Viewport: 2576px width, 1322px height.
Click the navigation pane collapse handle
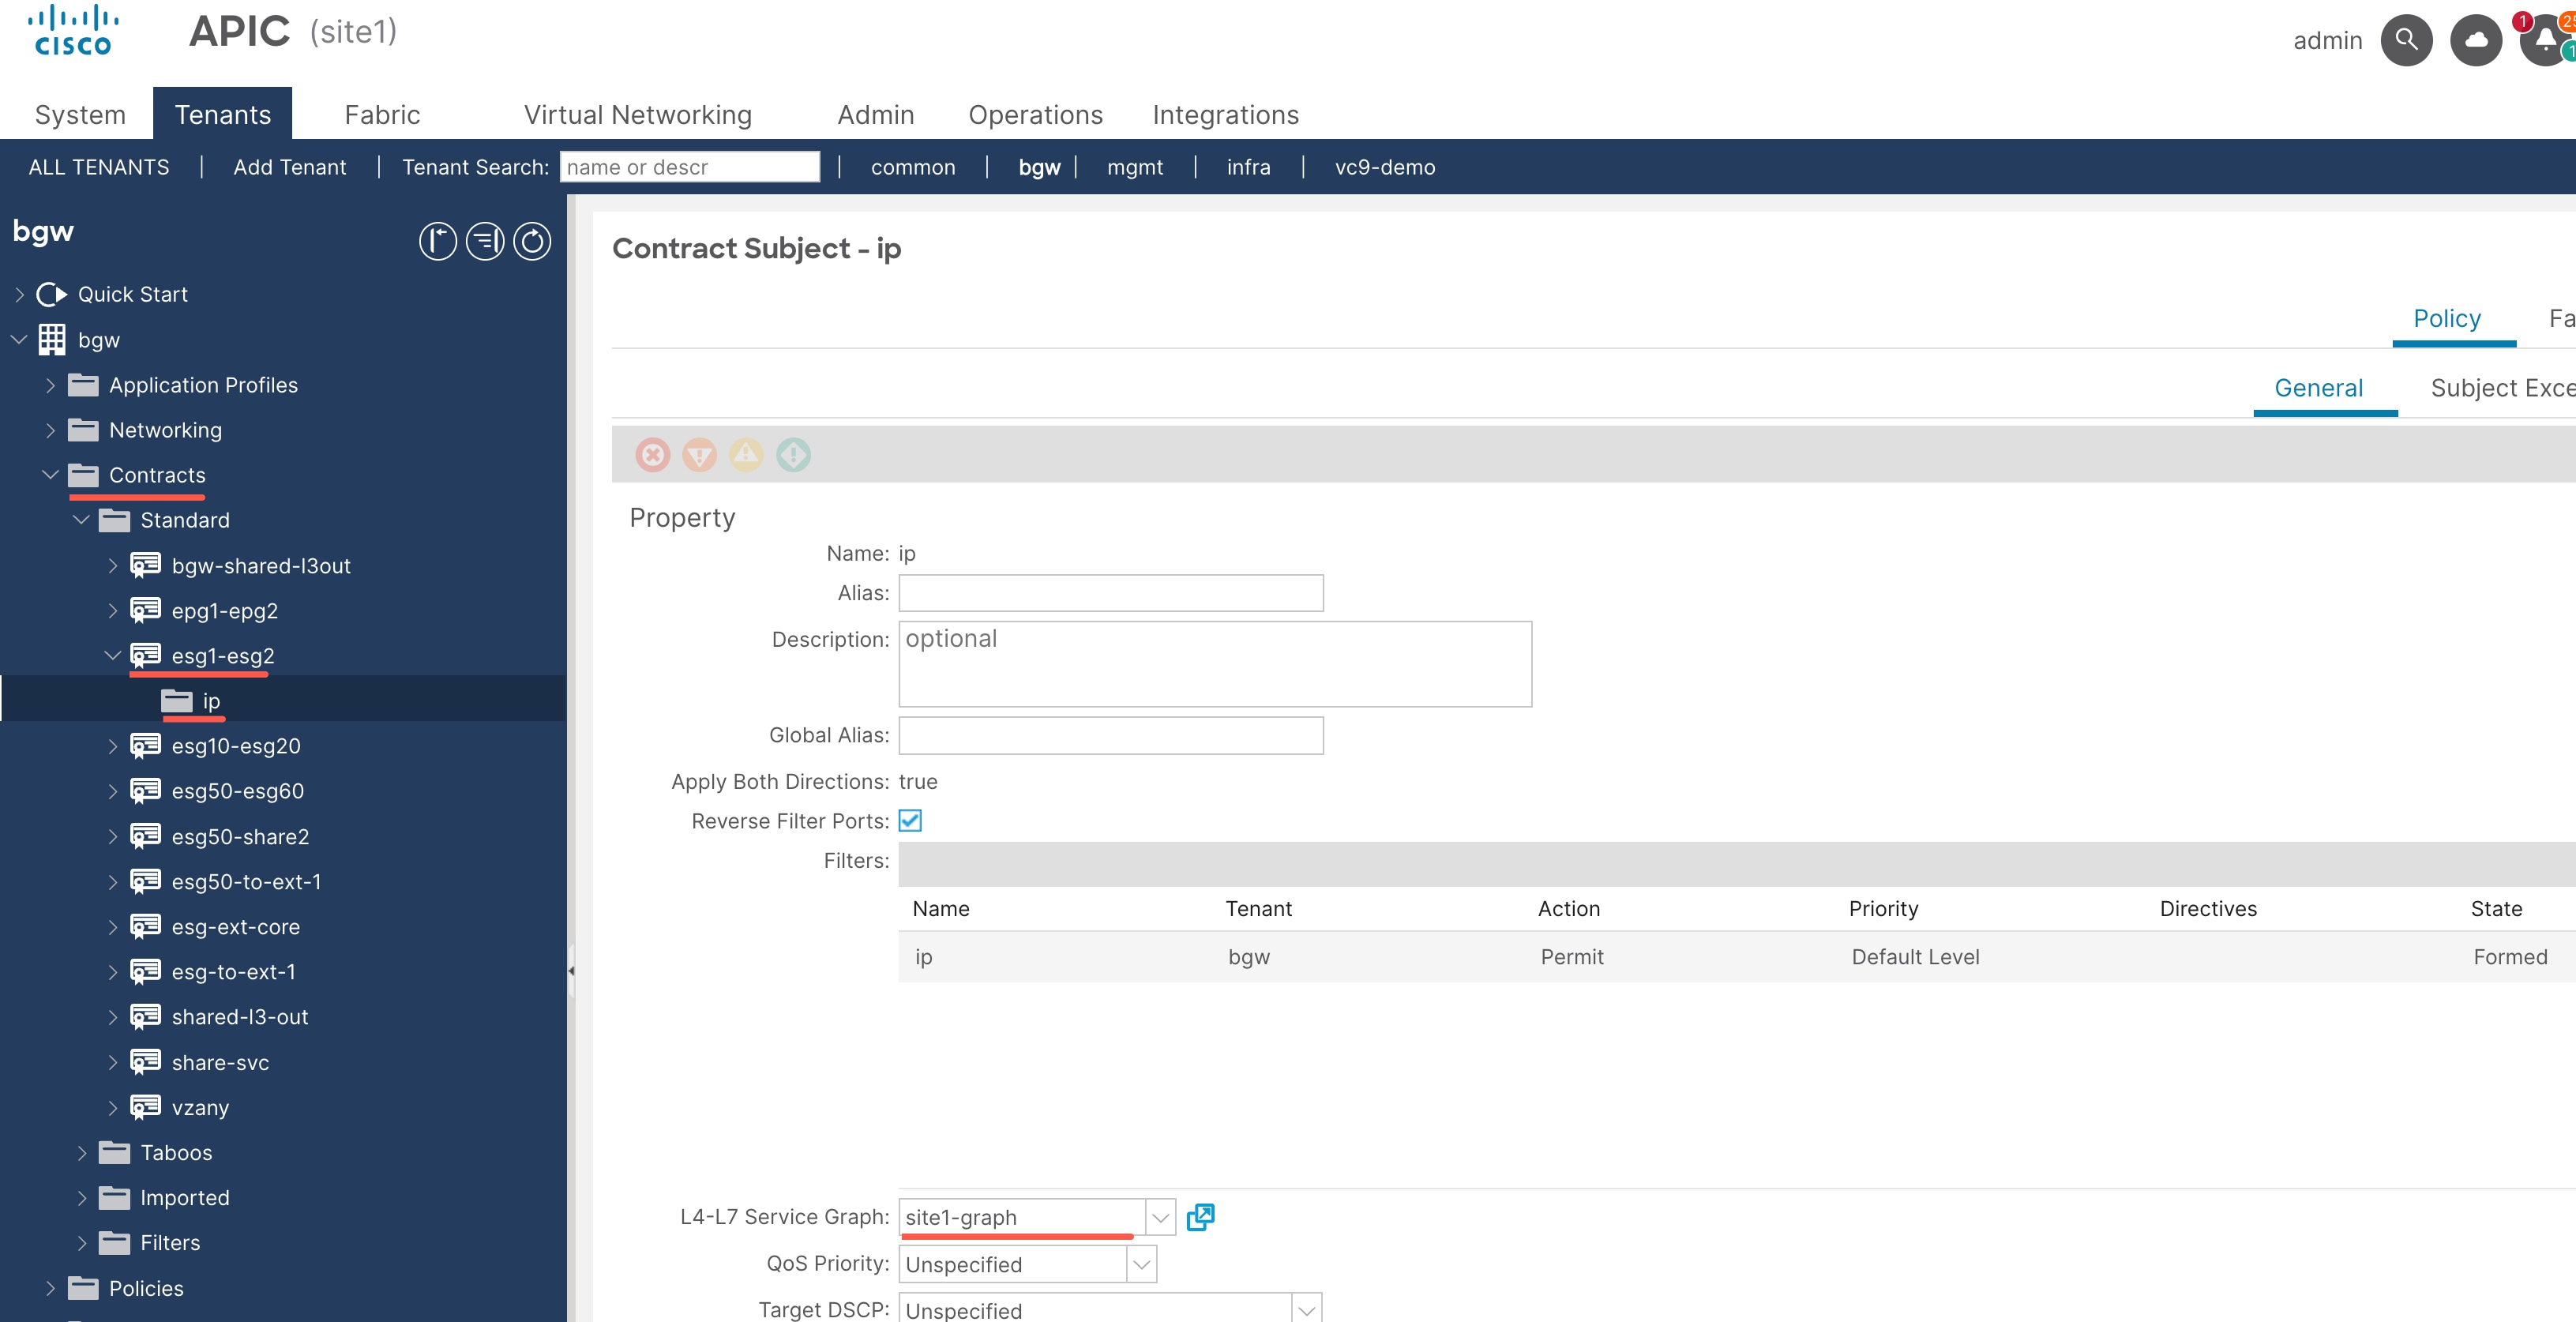[x=571, y=971]
